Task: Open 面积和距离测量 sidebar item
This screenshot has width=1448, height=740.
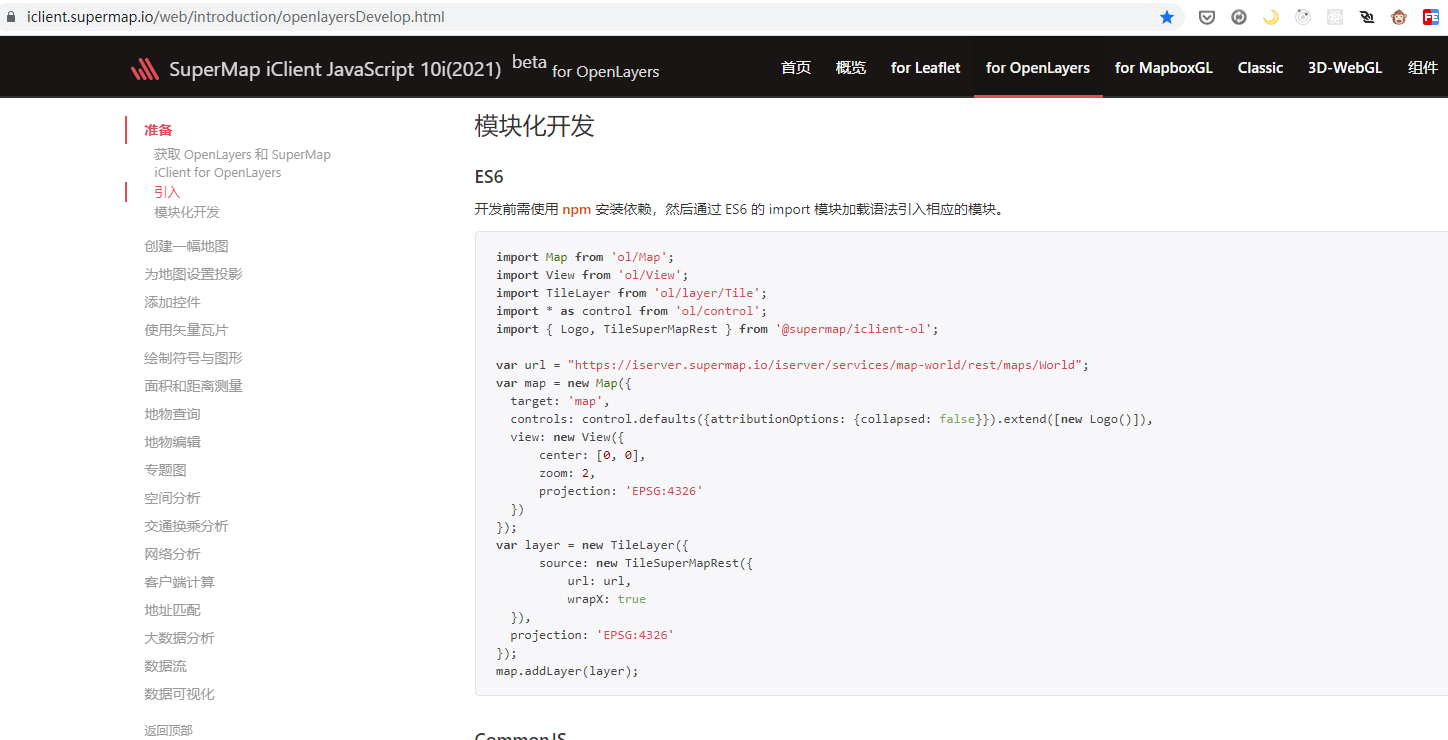Action: tap(193, 386)
